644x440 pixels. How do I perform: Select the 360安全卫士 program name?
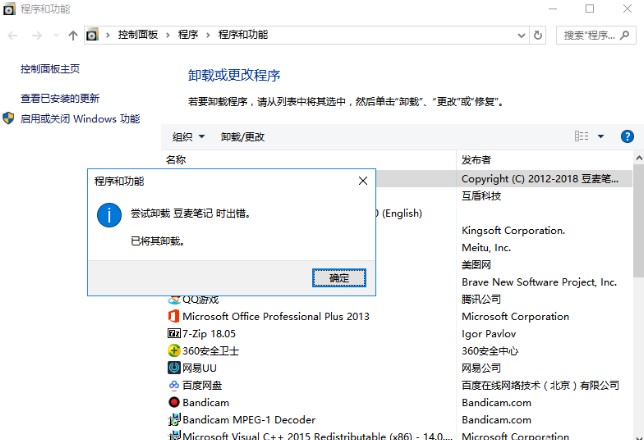(x=210, y=351)
